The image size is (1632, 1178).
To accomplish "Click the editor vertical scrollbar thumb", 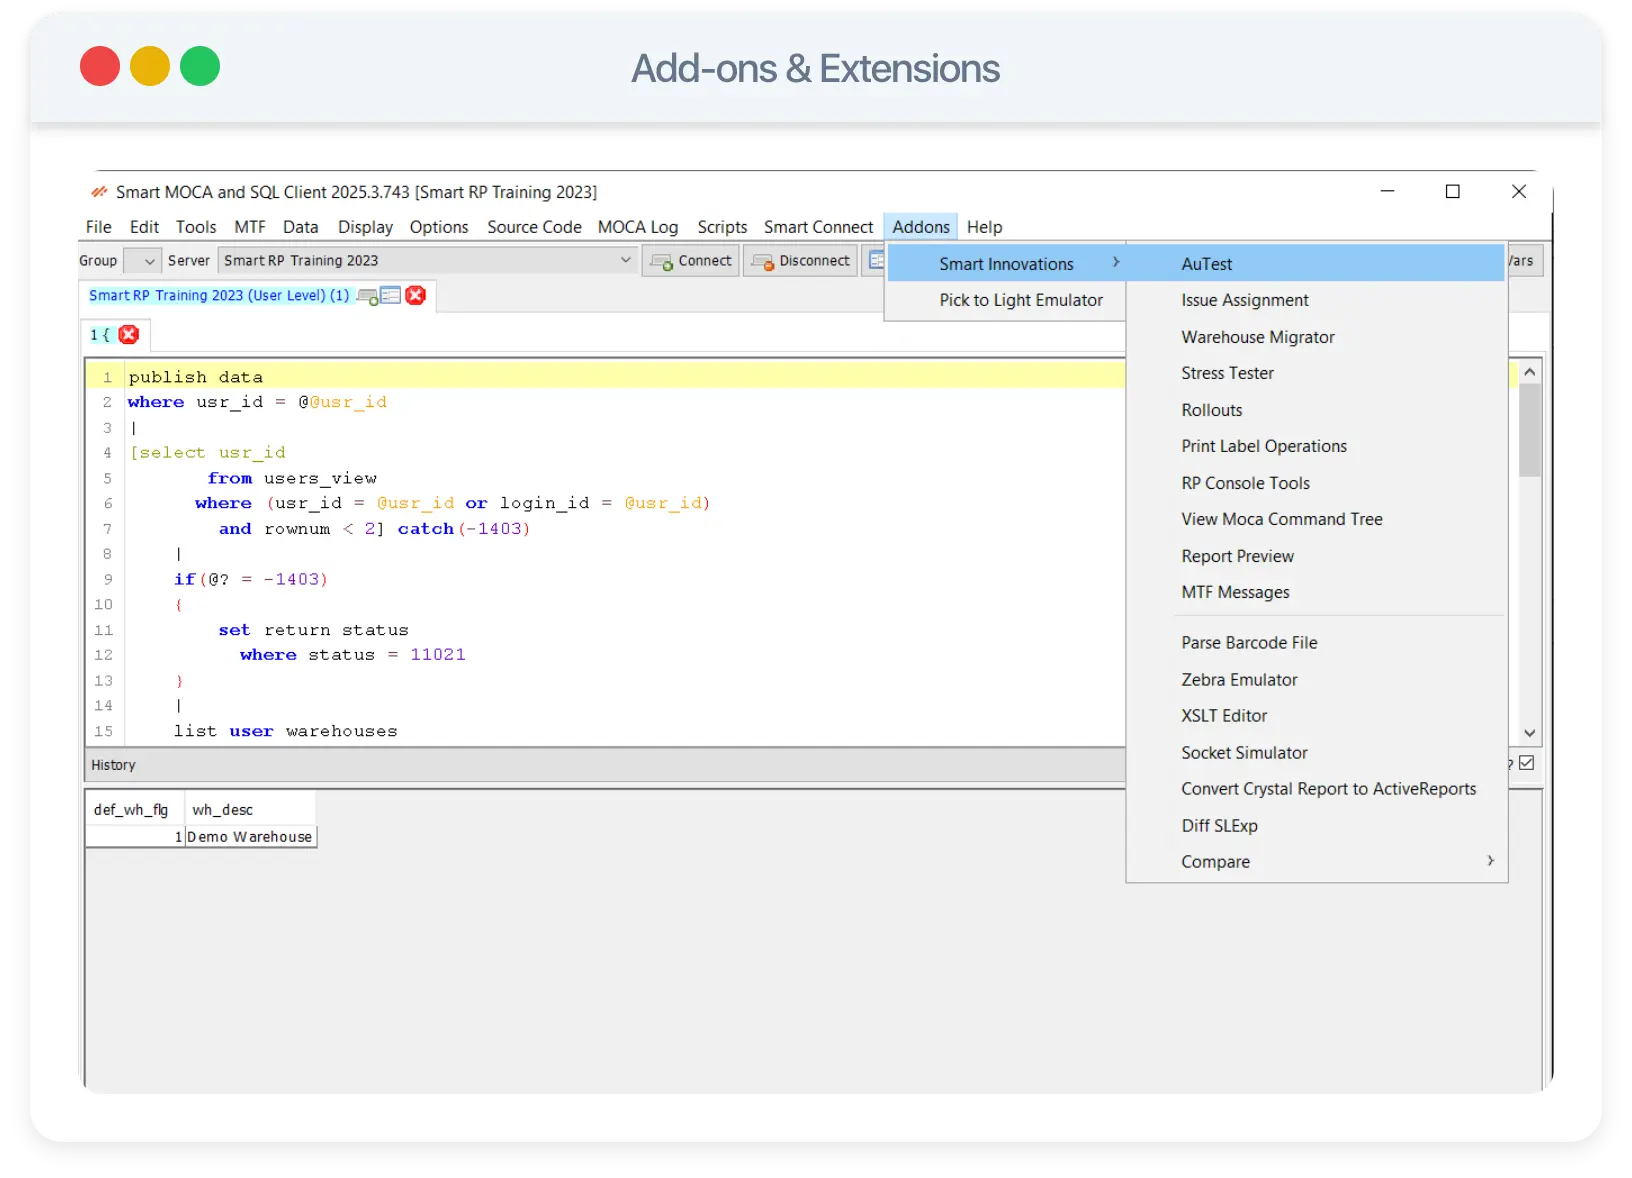I will click(x=1529, y=430).
